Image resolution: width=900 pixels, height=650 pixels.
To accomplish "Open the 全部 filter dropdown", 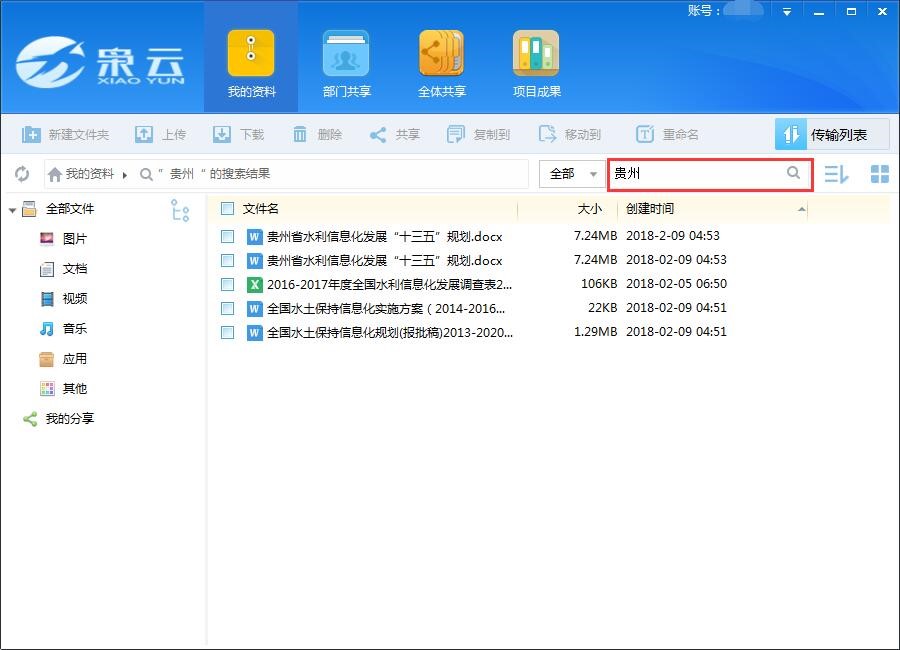I will [x=573, y=174].
